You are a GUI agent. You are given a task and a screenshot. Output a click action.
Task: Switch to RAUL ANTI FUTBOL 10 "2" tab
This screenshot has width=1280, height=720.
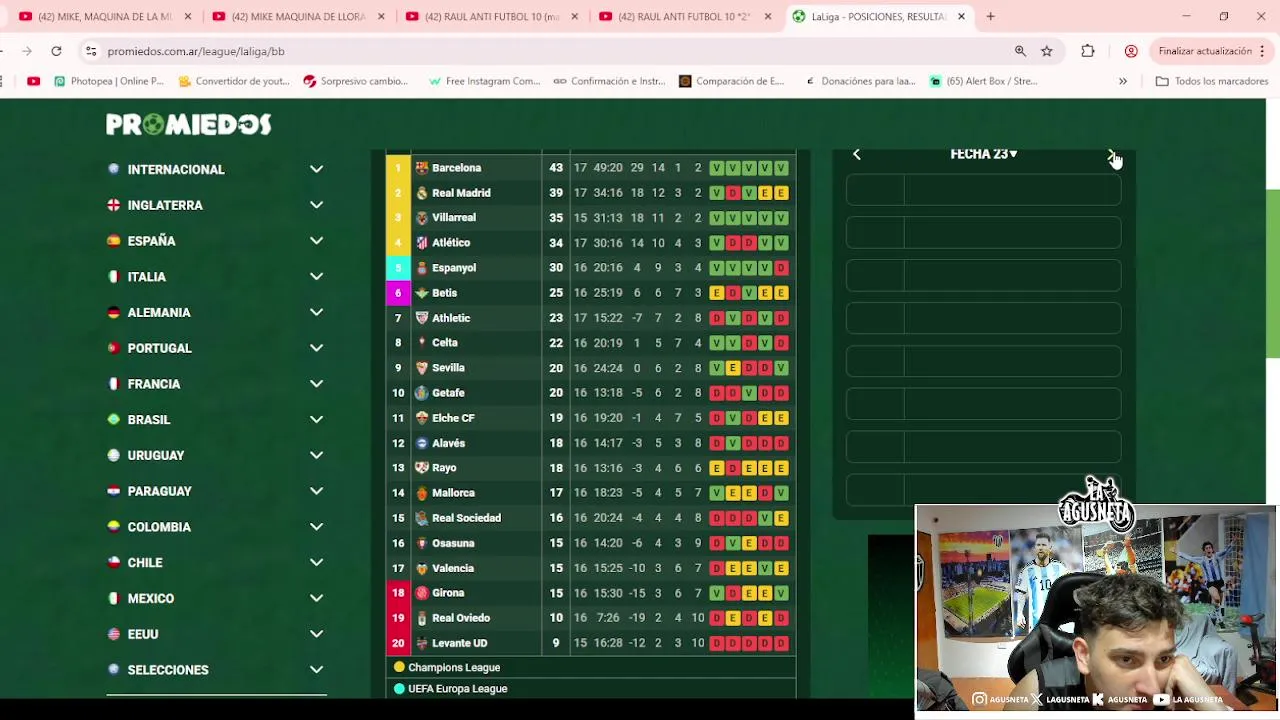pos(684,16)
